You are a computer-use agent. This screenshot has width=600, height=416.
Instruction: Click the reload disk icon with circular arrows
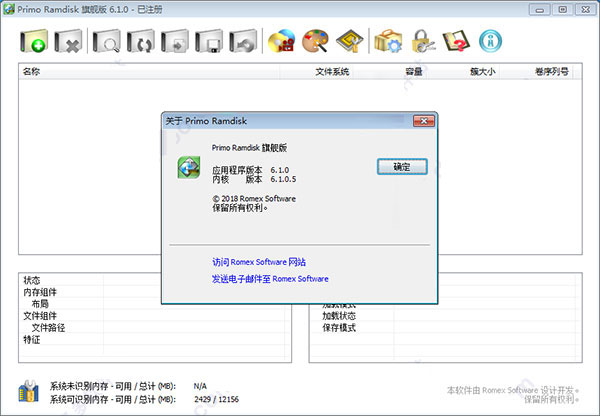[x=140, y=41]
